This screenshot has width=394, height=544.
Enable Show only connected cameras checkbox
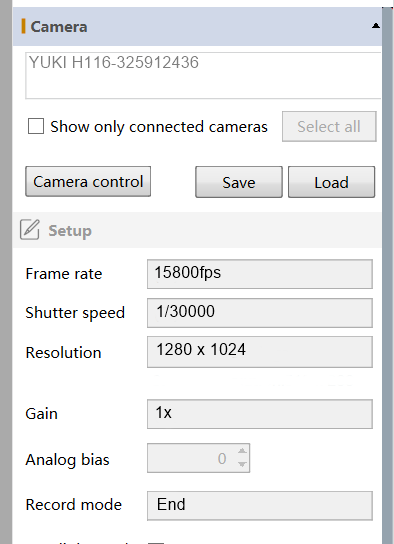(x=36, y=126)
